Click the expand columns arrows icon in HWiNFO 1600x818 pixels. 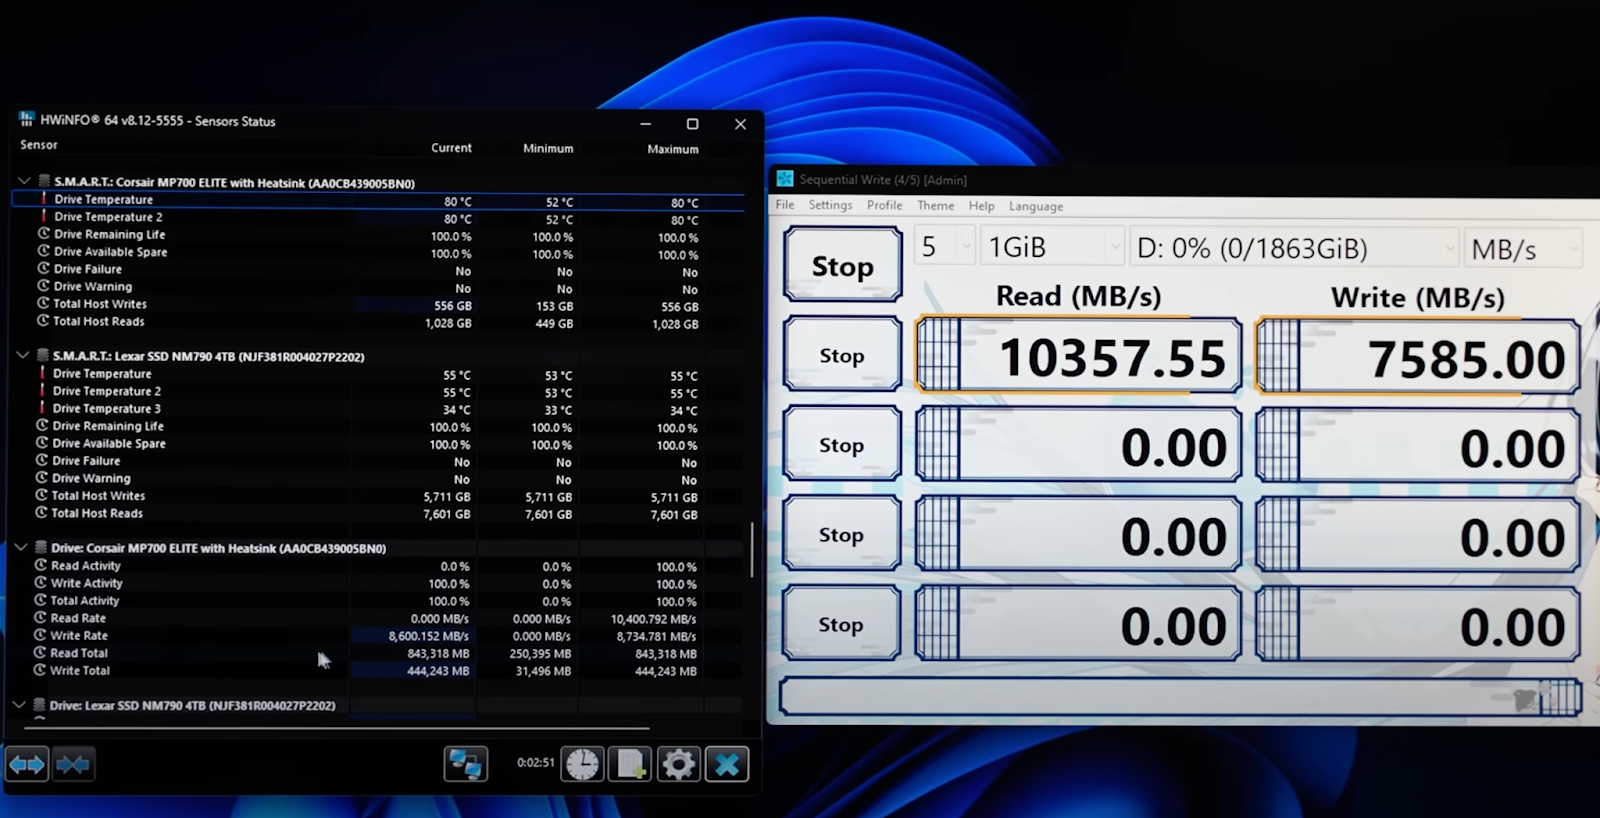(x=27, y=765)
